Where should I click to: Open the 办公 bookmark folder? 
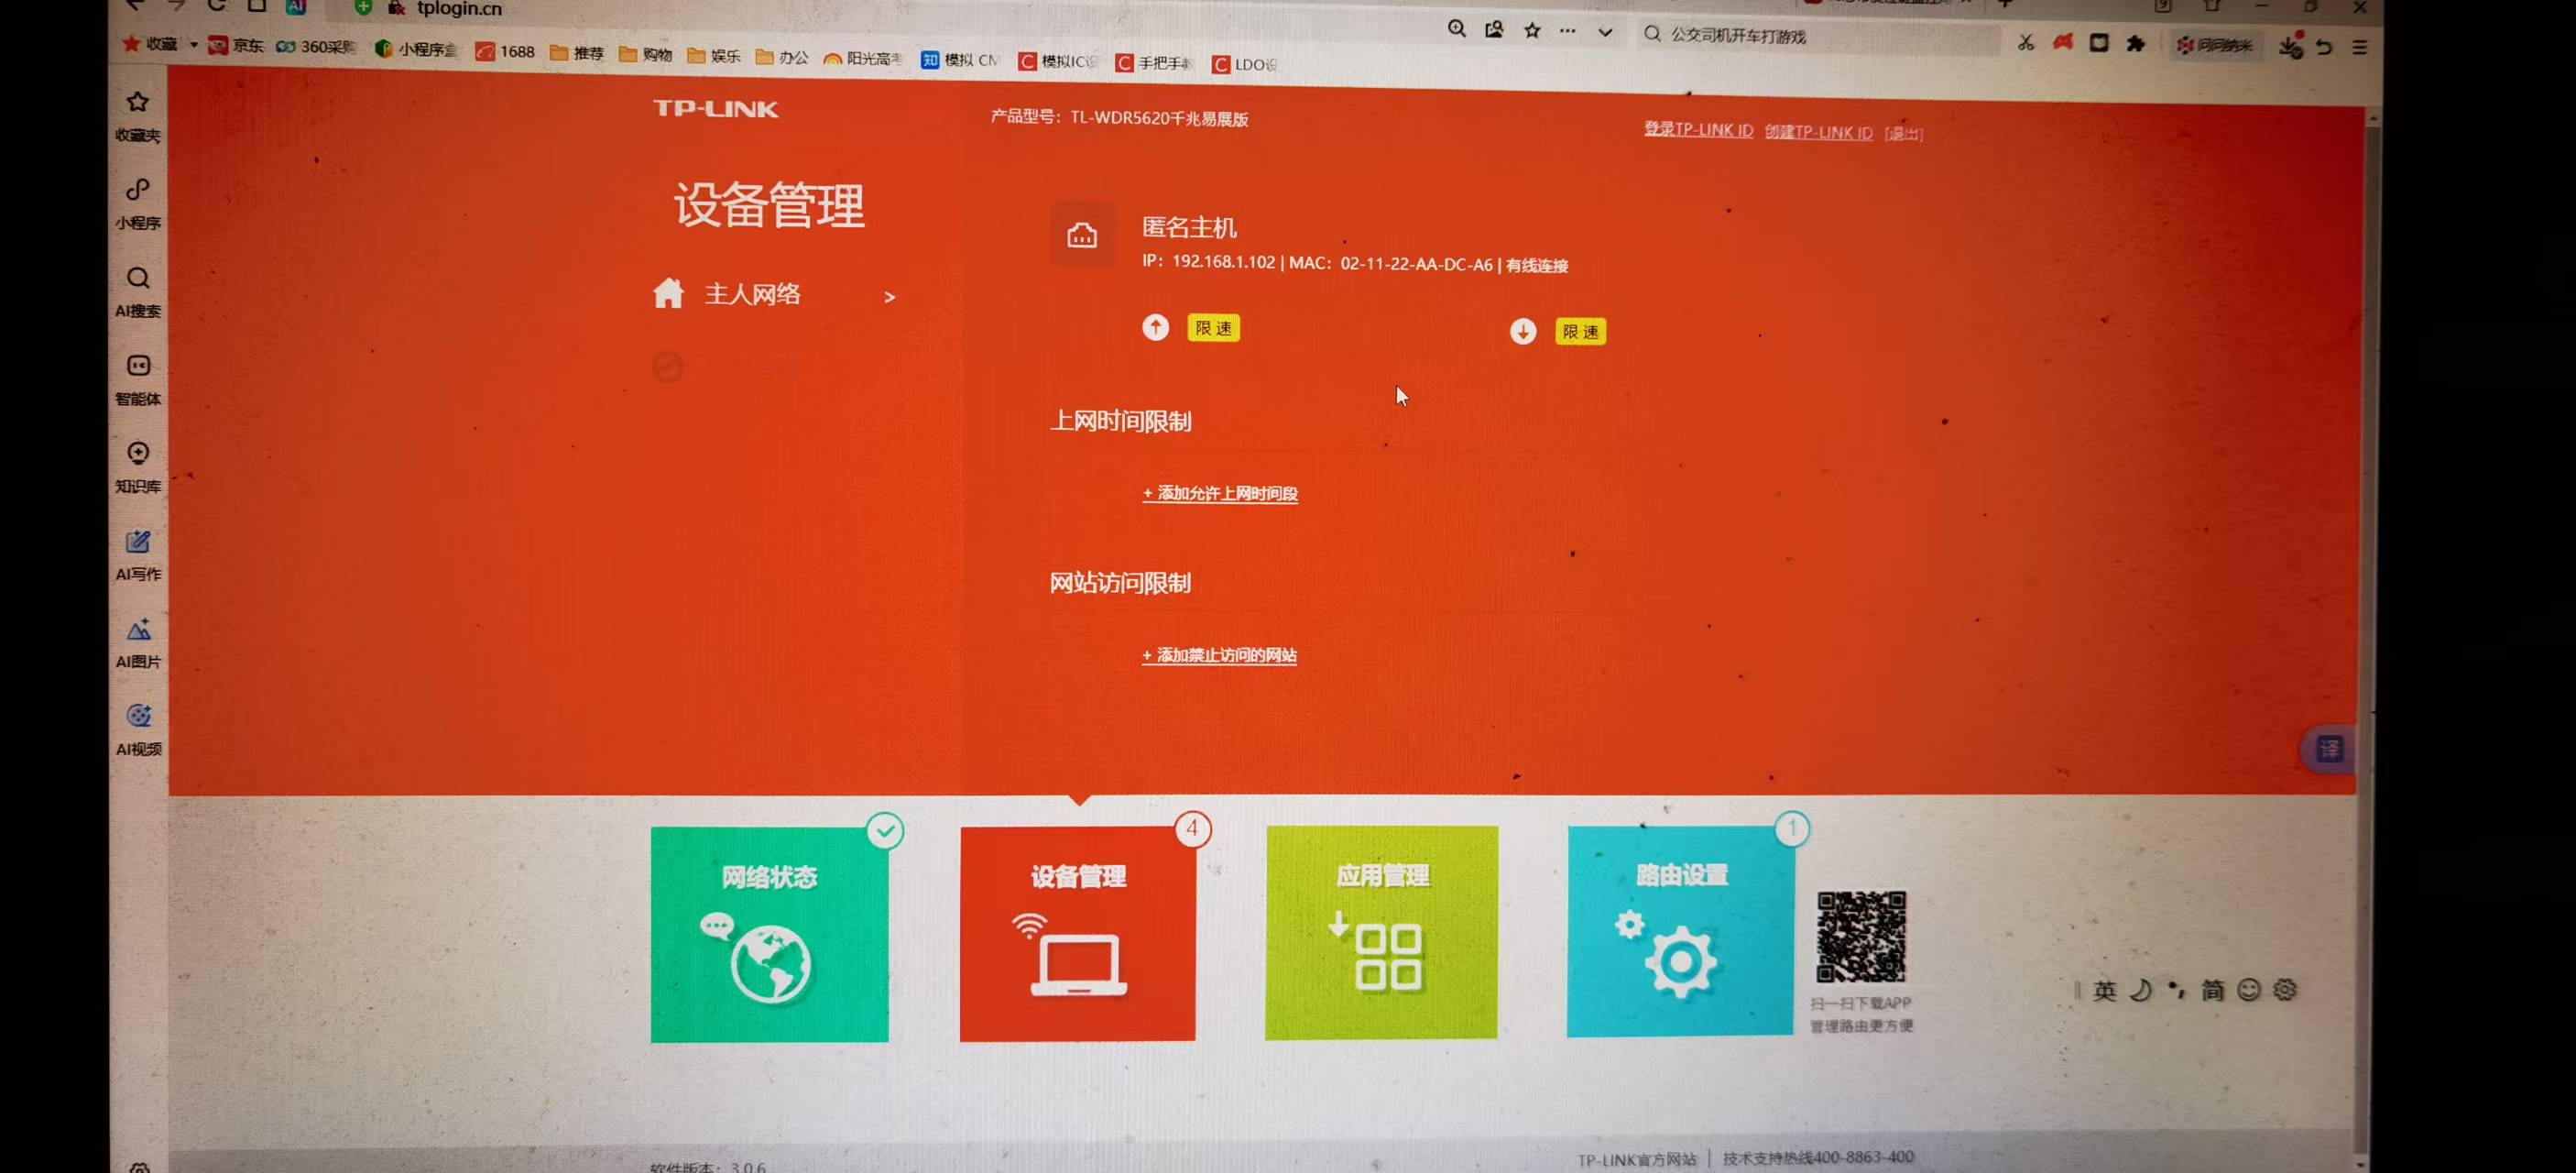click(782, 57)
